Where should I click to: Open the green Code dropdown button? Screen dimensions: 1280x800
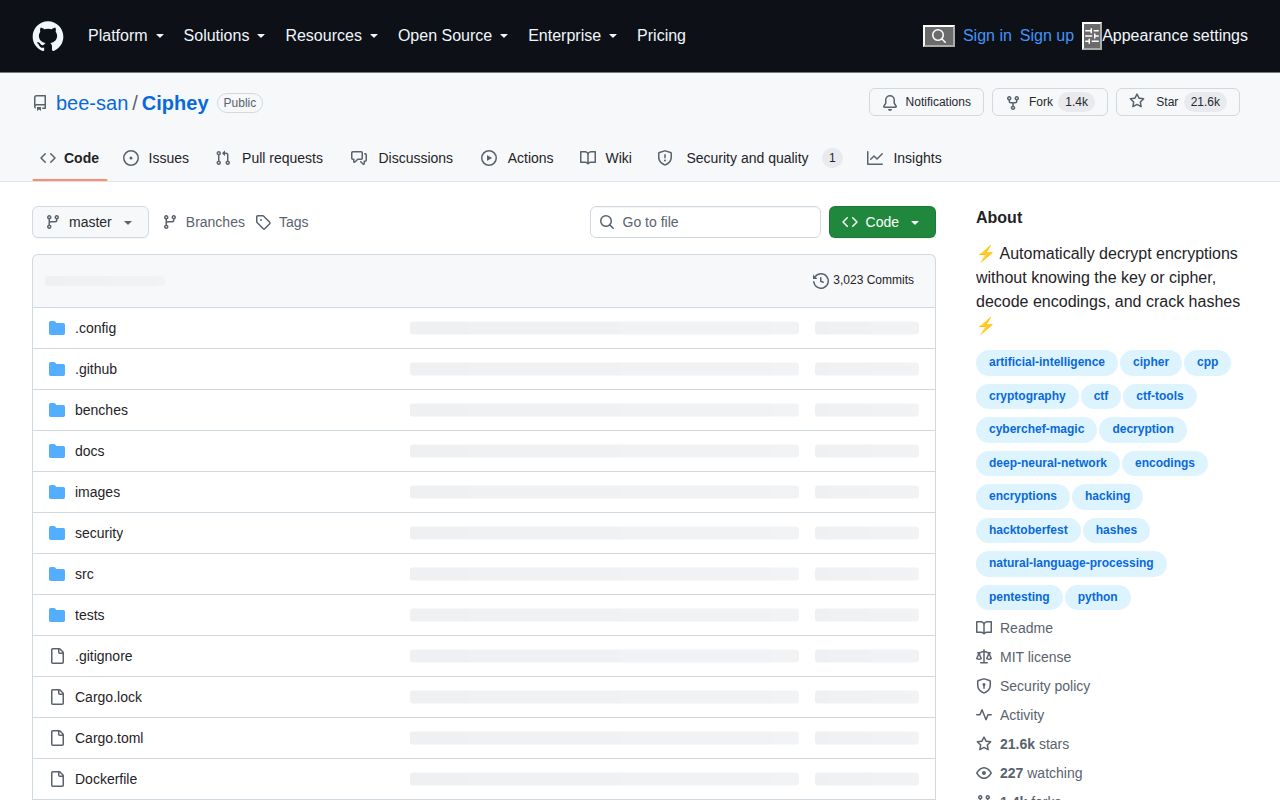pos(882,222)
